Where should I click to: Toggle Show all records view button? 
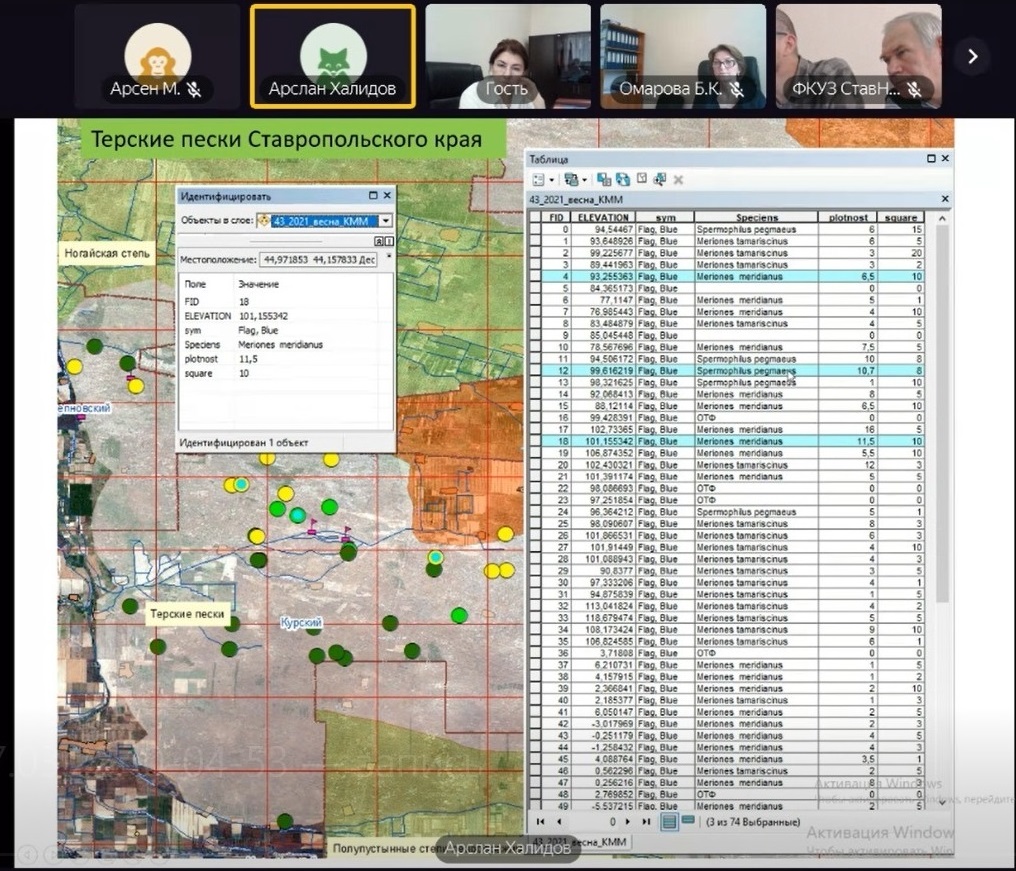670,822
